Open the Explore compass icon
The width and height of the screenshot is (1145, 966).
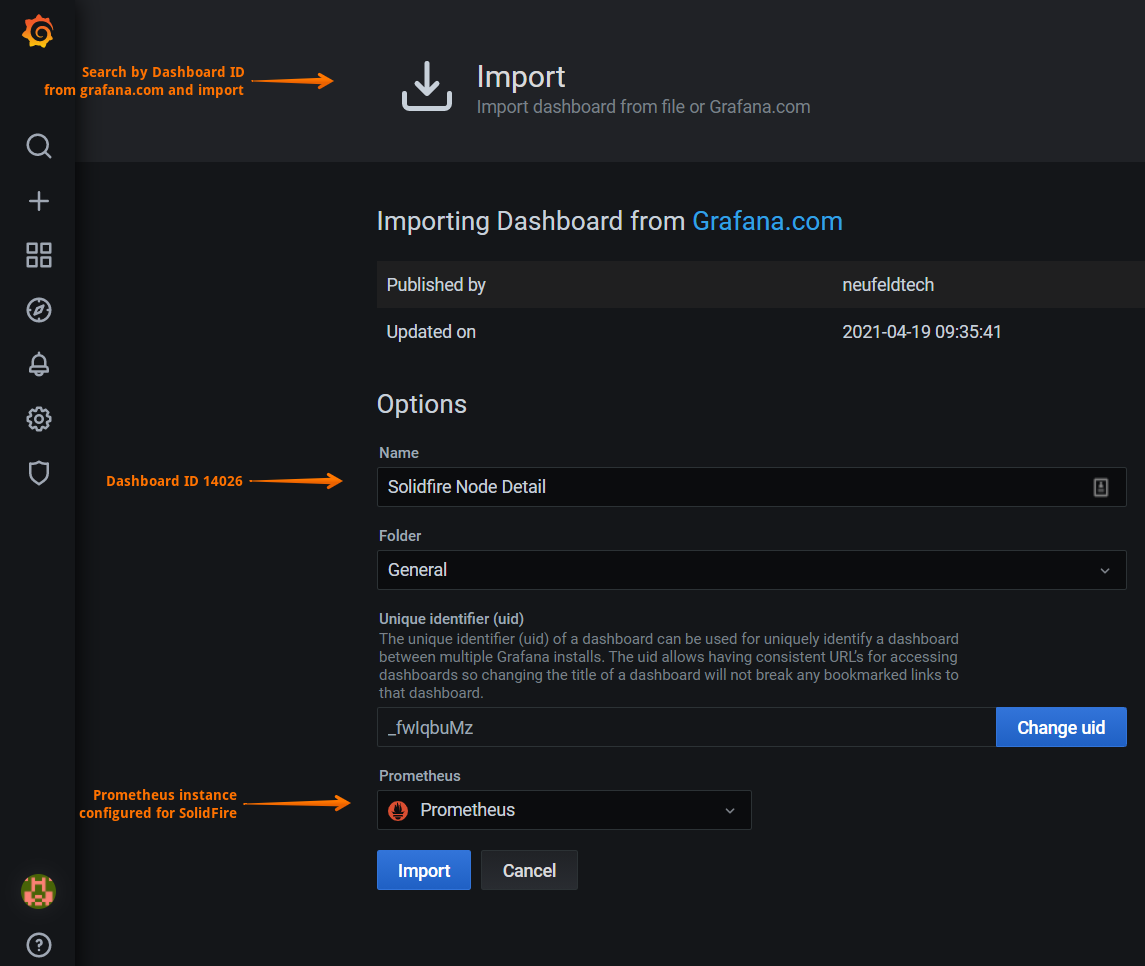tap(39, 310)
